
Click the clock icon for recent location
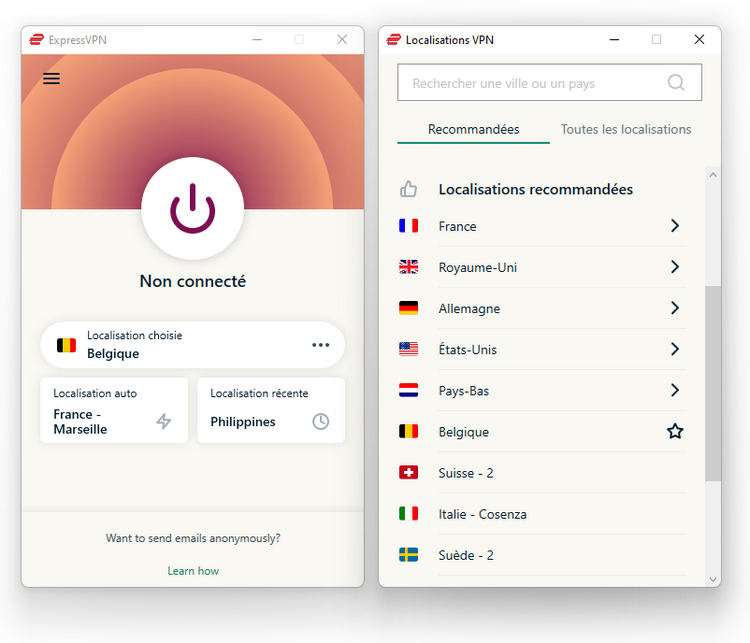tap(320, 421)
